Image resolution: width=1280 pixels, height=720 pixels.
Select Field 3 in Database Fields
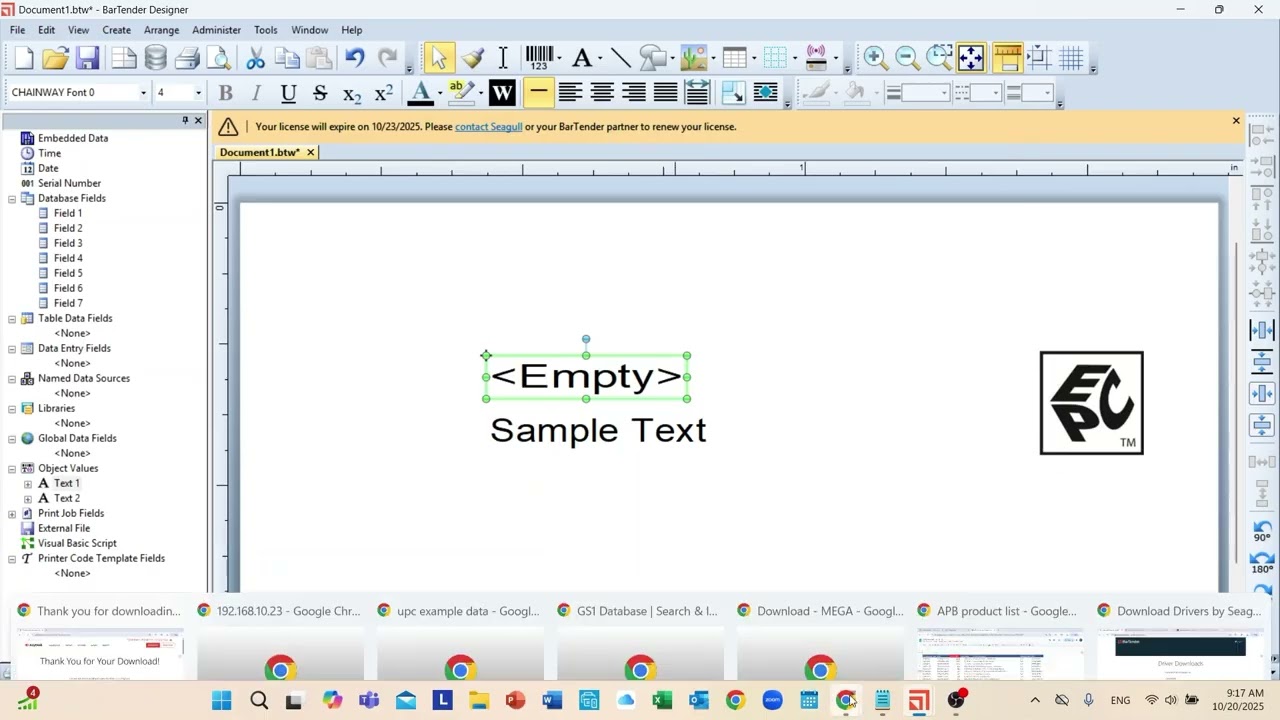68,243
